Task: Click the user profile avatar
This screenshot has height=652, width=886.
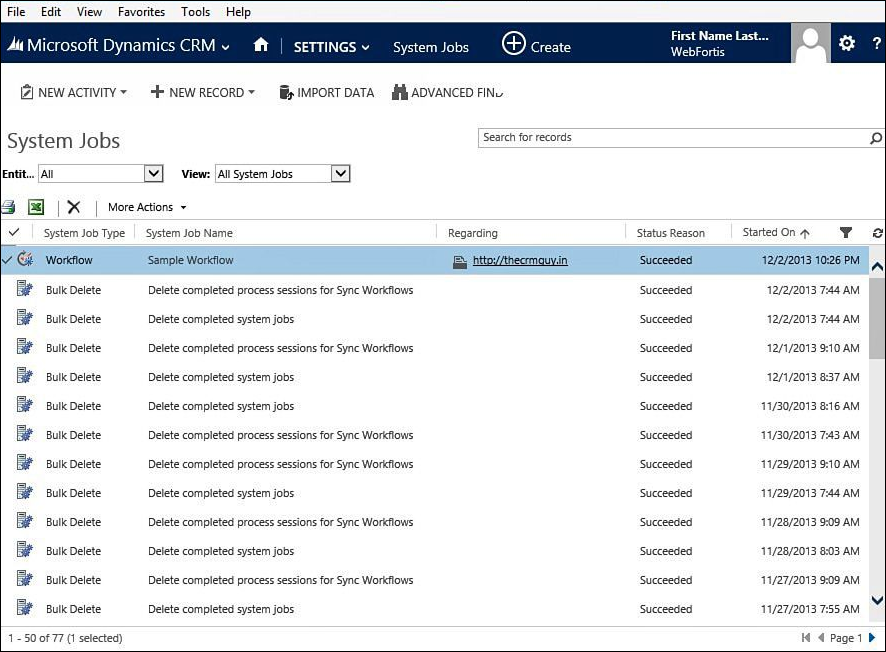Action: click(x=810, y=43)
